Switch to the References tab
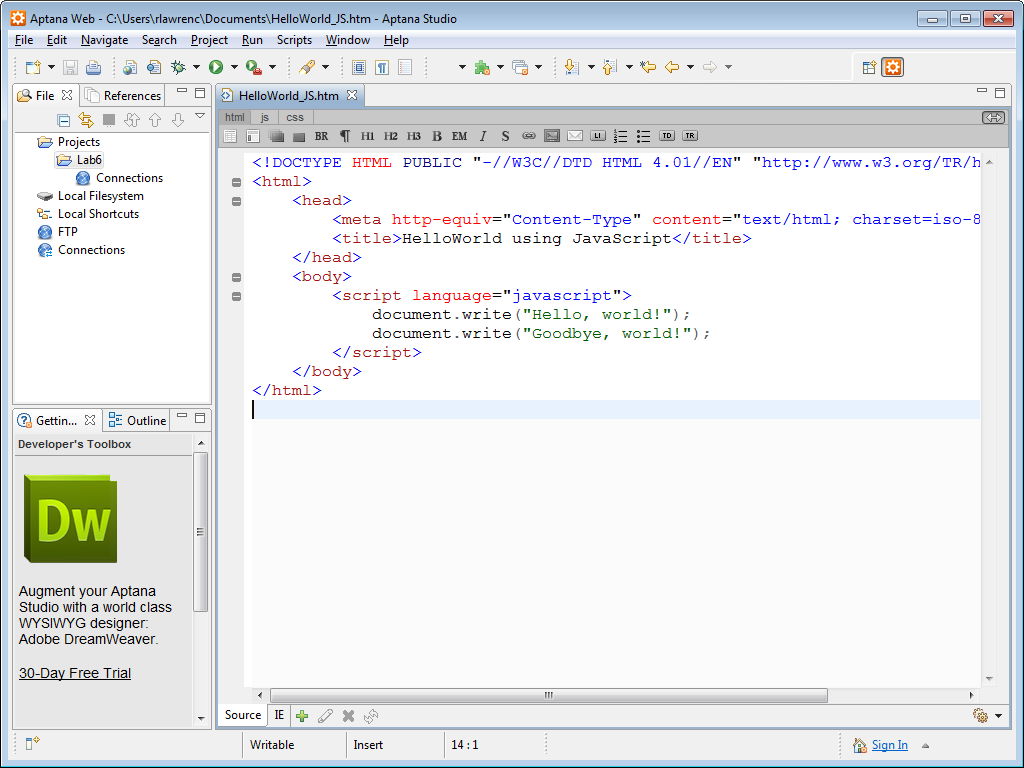1024x768 pixels. (x=123, y=95)
